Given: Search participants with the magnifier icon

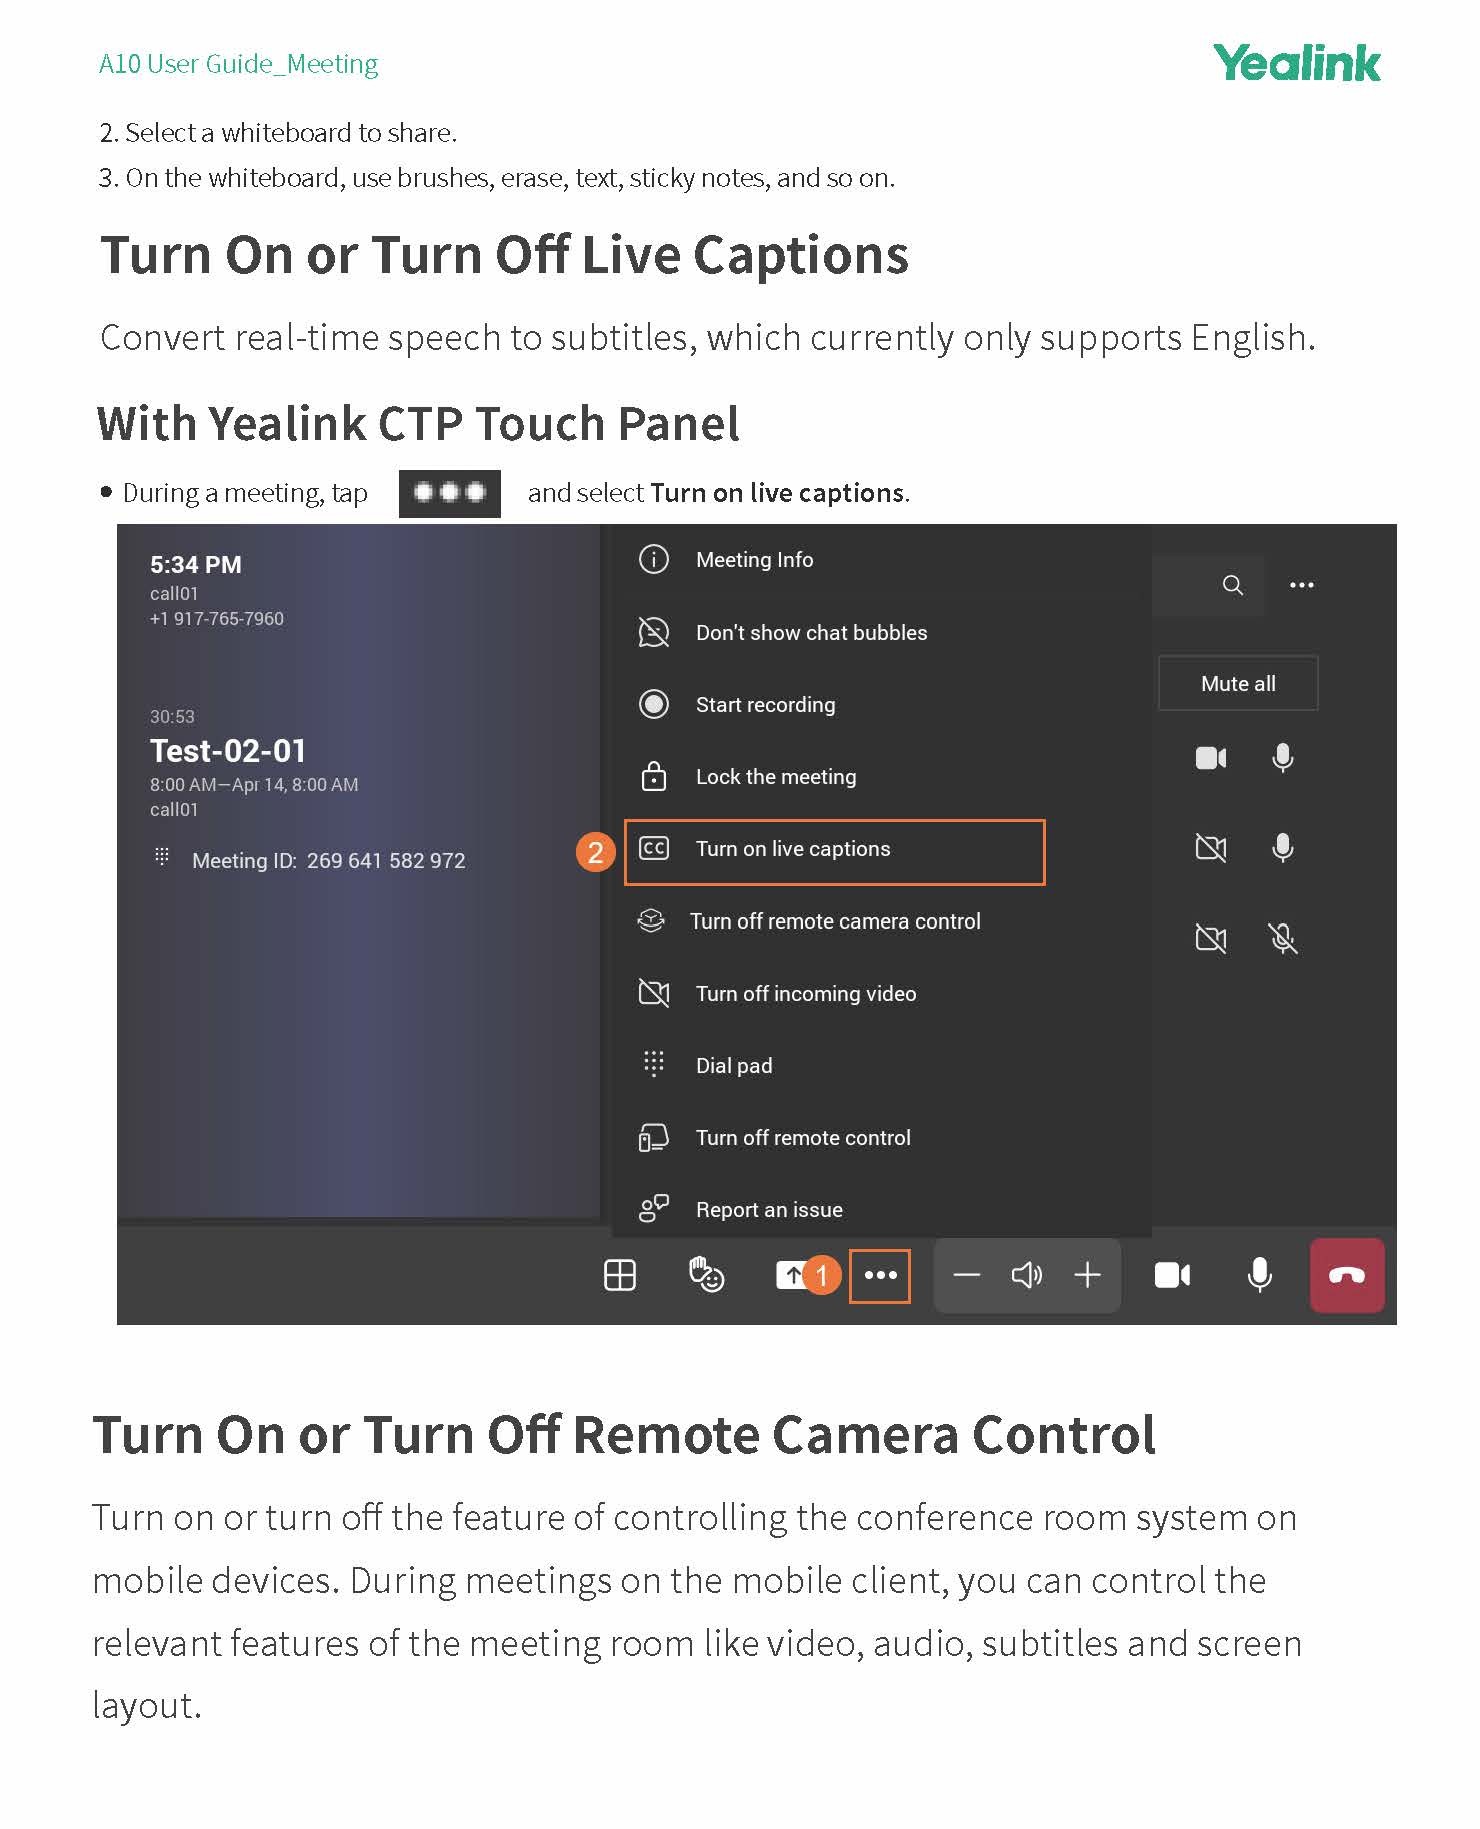Looking at the screenshot, I should tap(1233, 586).
